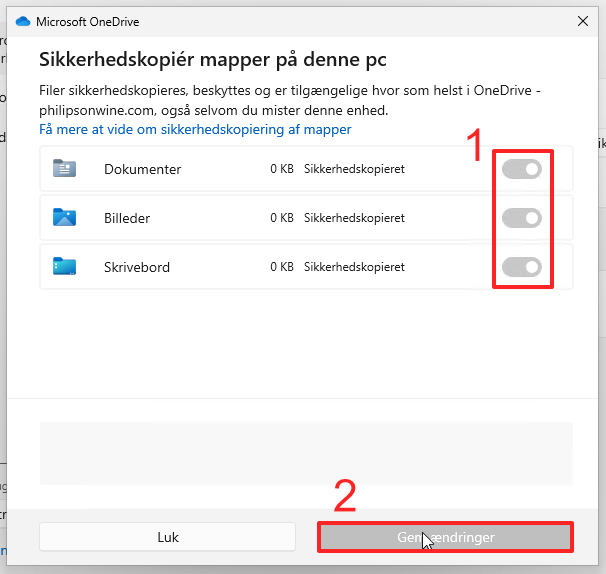Click the Dokumenter folder icon
The height and width of the screenshot is (574, 606).
tap(64, 168)
